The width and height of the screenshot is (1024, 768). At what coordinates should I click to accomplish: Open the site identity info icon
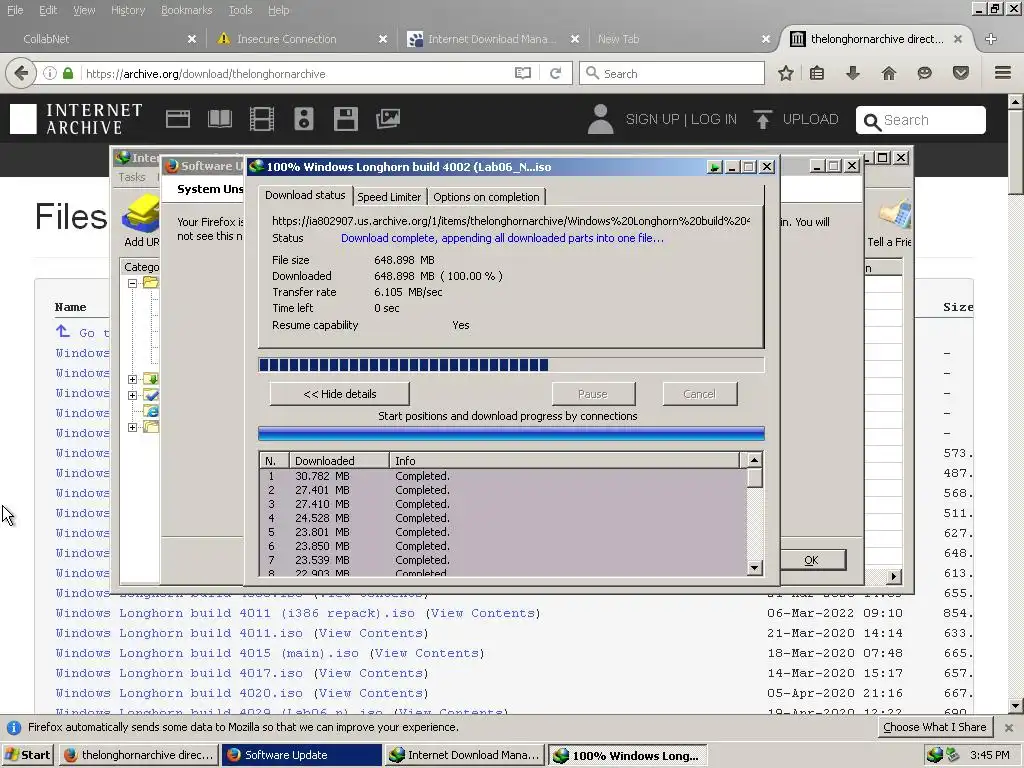coord(50,73)
